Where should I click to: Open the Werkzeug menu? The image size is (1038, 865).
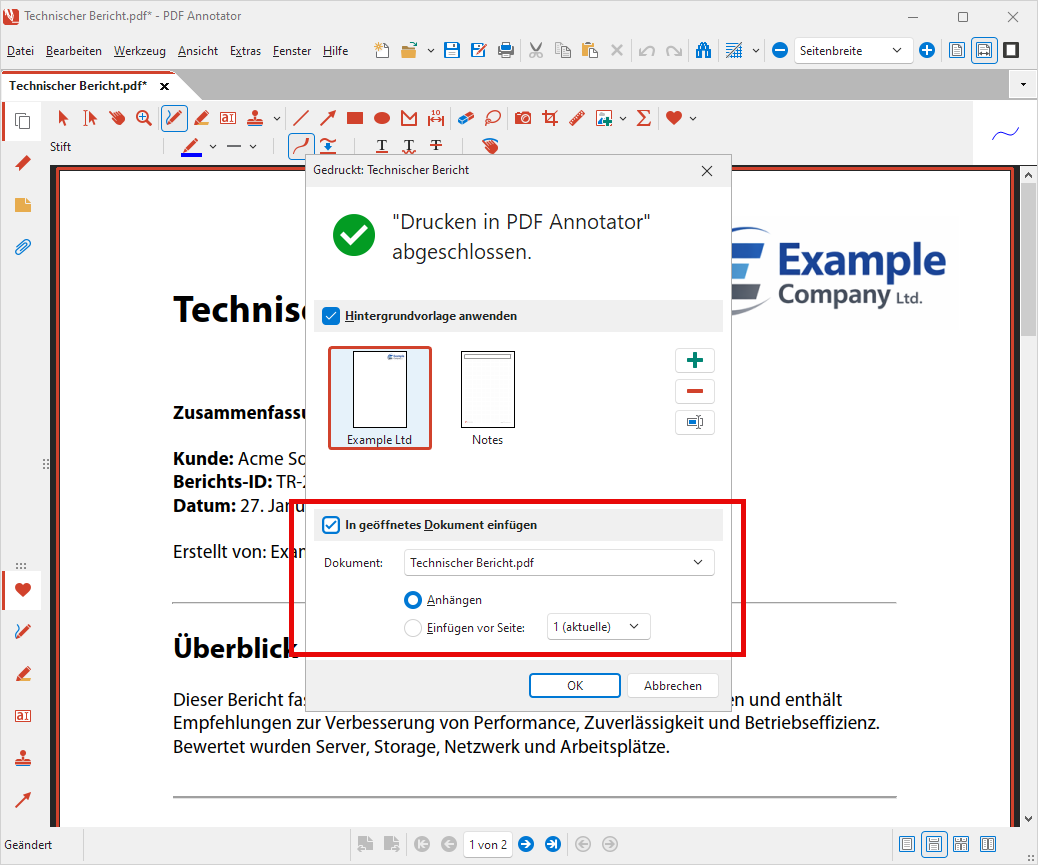coord(139,51)
